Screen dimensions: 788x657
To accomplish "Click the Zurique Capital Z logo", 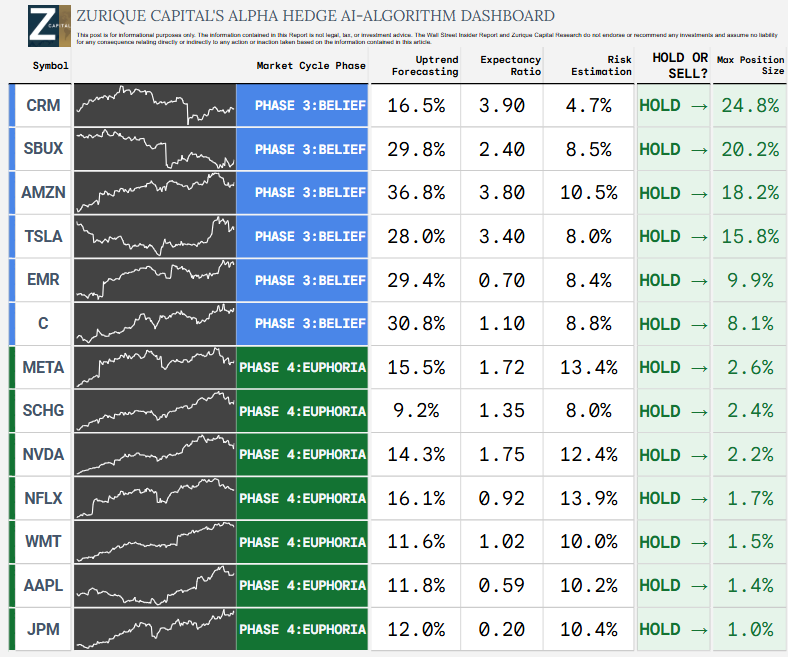I will pyautogui.click(x=49, y=26).
